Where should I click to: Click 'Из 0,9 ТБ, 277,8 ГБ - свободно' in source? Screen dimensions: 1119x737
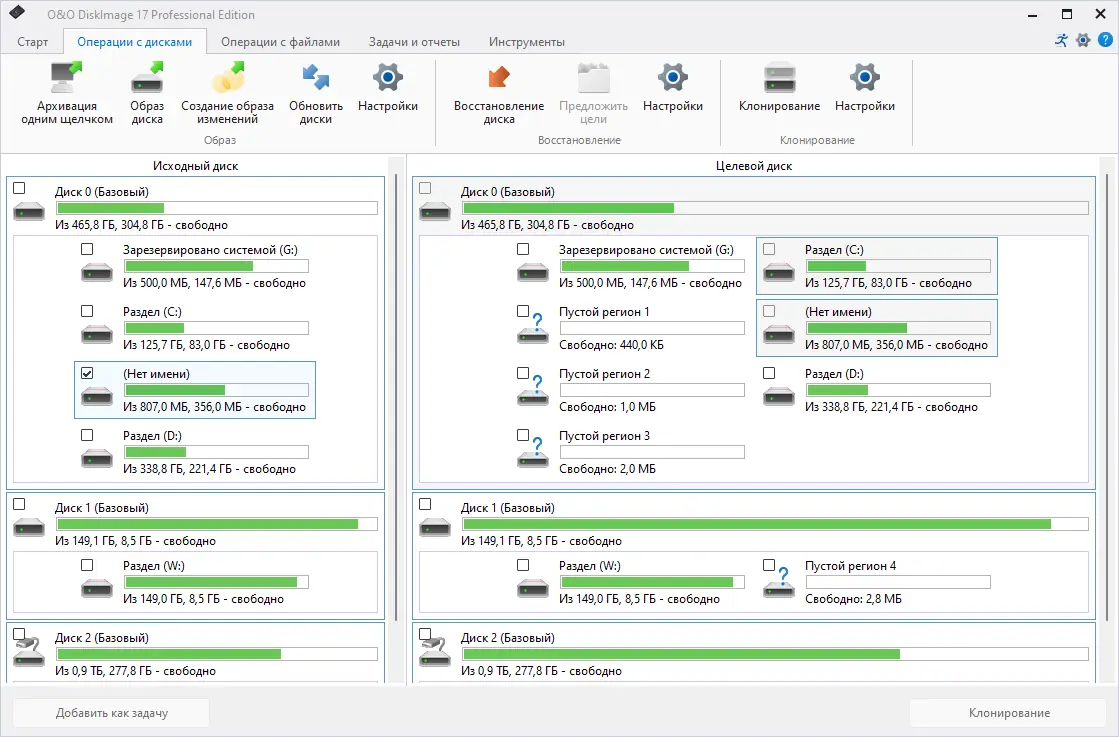click(x=136, y=671)
